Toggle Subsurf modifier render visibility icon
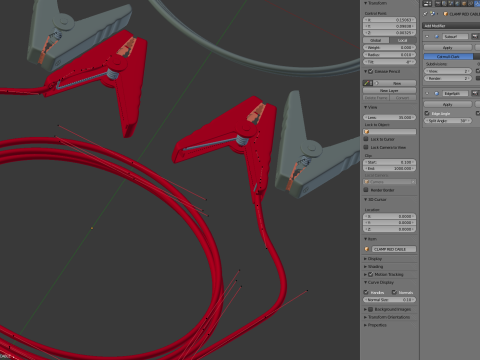This screenshot has height=360, width=480. pos(475,36)
